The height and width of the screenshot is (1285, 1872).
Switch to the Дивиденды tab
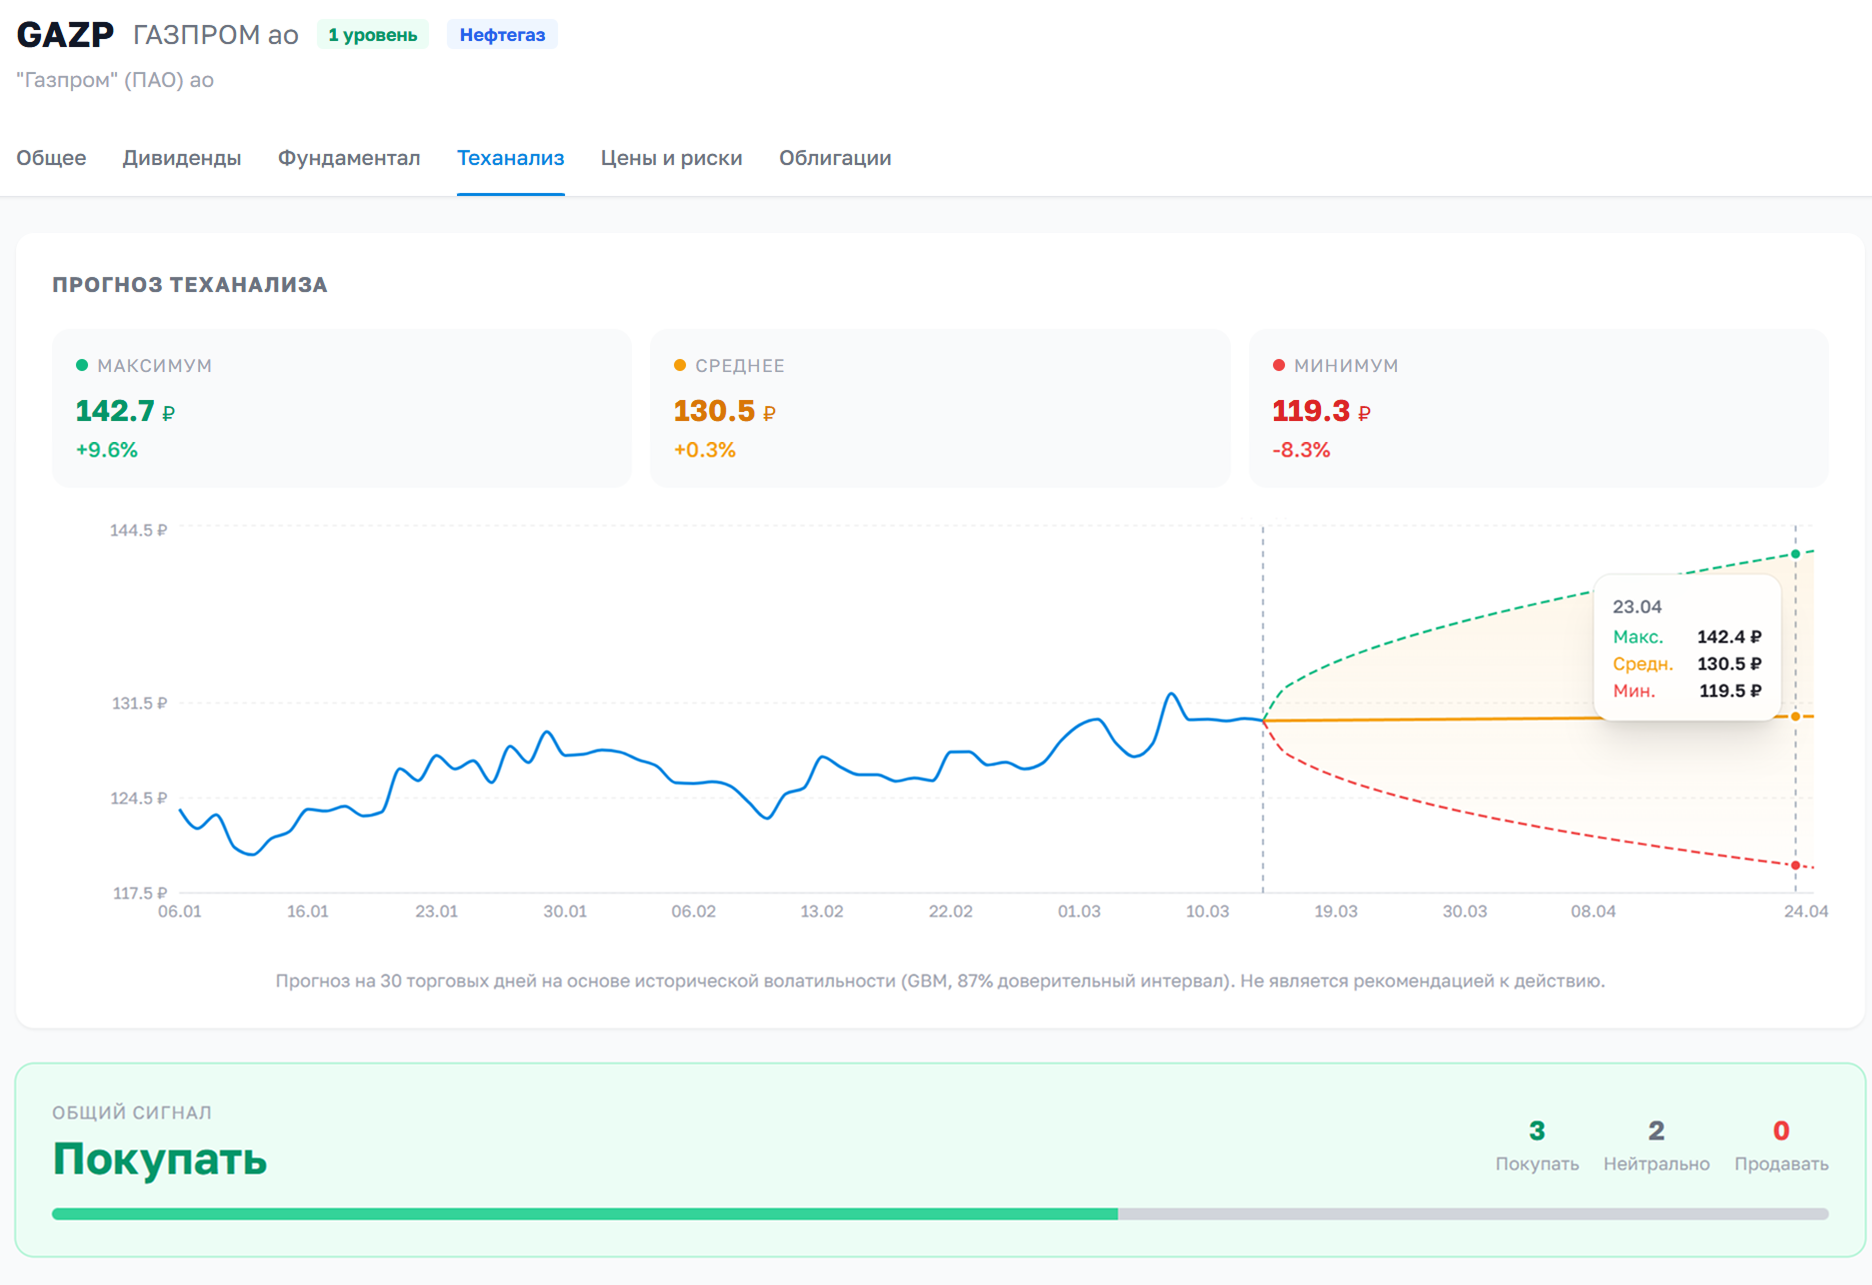click(x=182, y=158)
